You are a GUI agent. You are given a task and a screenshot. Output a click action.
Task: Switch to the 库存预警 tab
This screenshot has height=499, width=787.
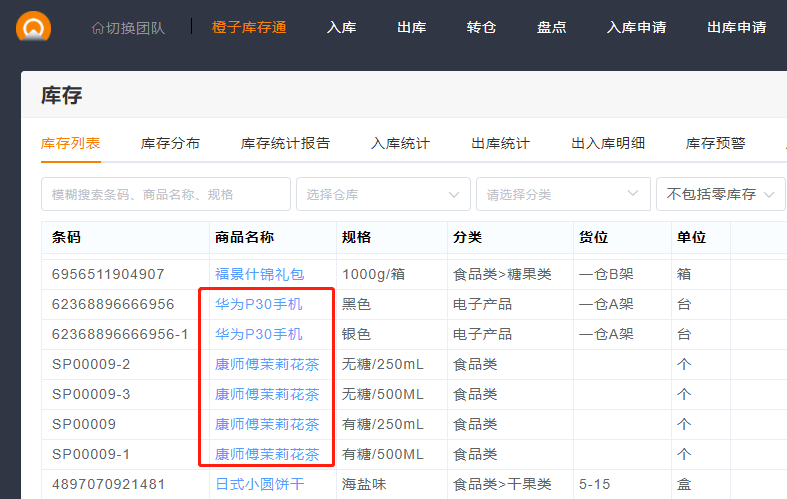(715, 143)
